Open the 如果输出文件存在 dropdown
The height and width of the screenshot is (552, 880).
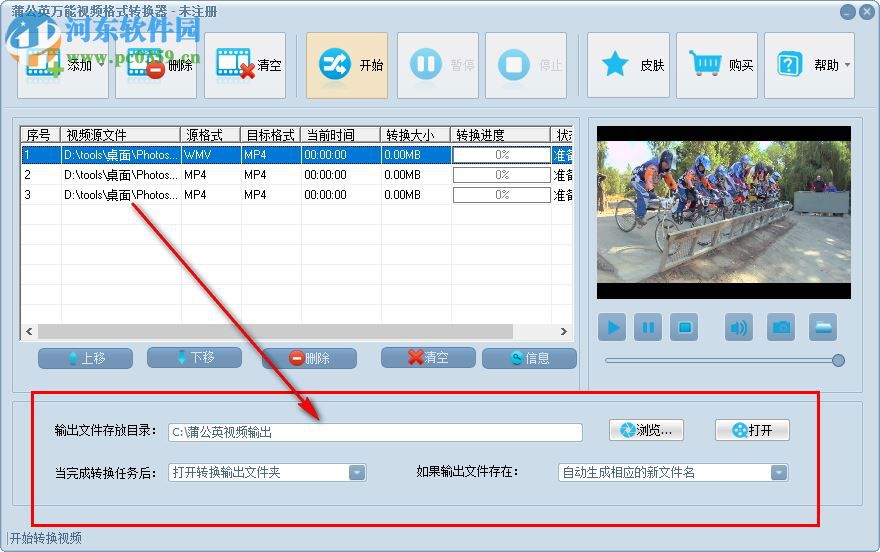tap(673, 472)
